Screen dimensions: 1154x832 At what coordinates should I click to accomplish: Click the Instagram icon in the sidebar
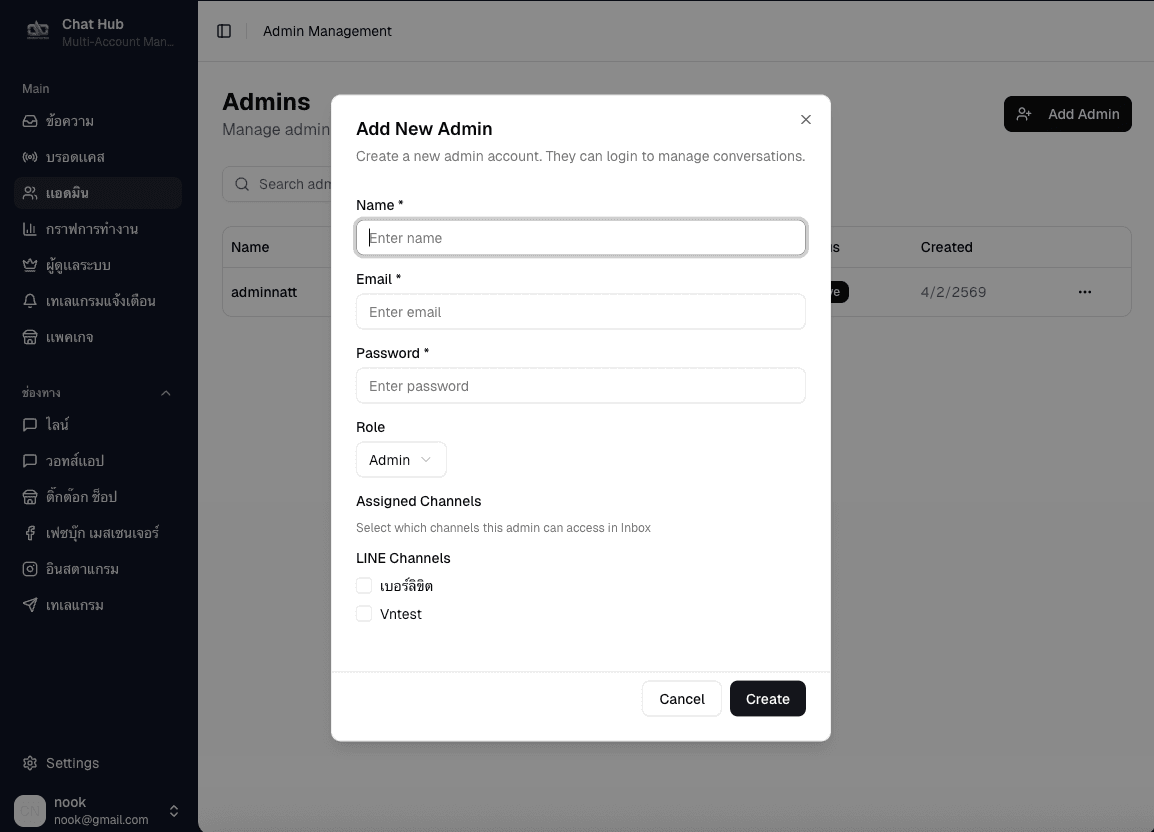[x=30, y=569]
